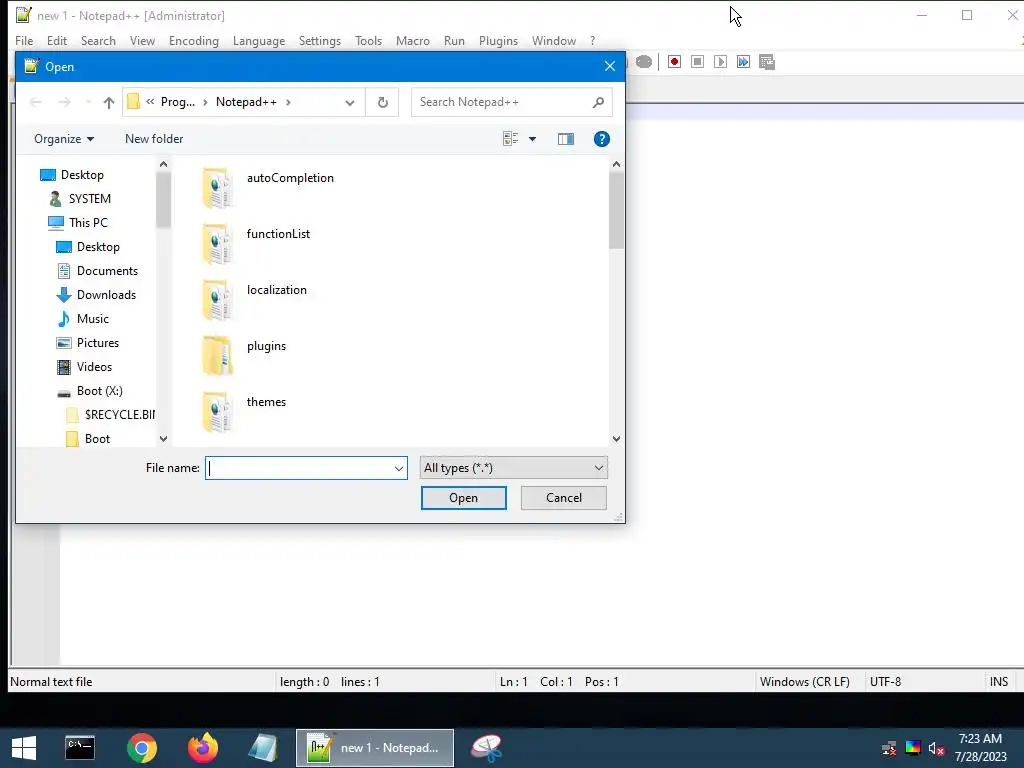This screenshot has width=1024, height=768.
Task: Click the forward navigation arrow
Action: pyautogui.click(x=64, y=103)
